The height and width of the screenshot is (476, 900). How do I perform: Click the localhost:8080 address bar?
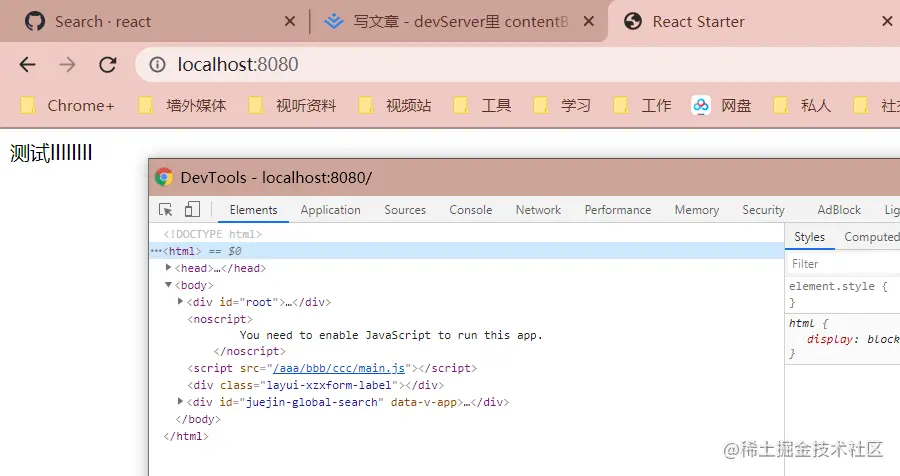click(x=517, y=65)
